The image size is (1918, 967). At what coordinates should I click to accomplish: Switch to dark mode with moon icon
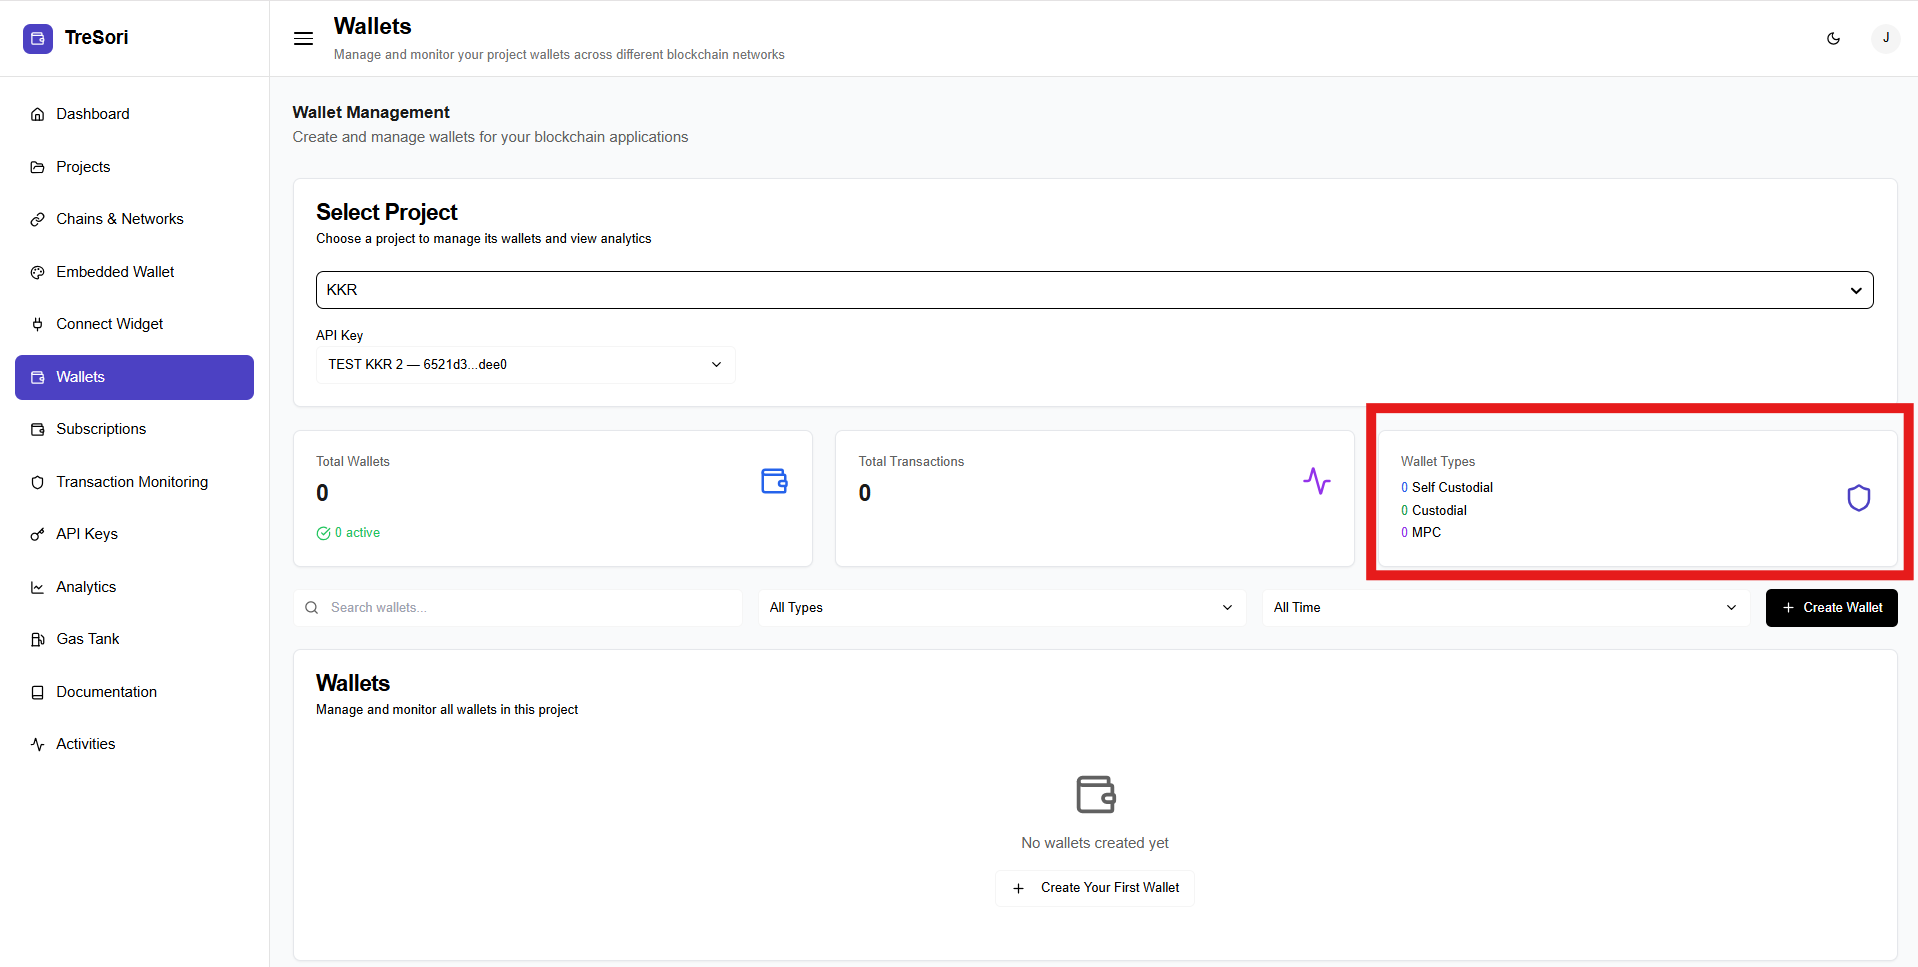1833,39
